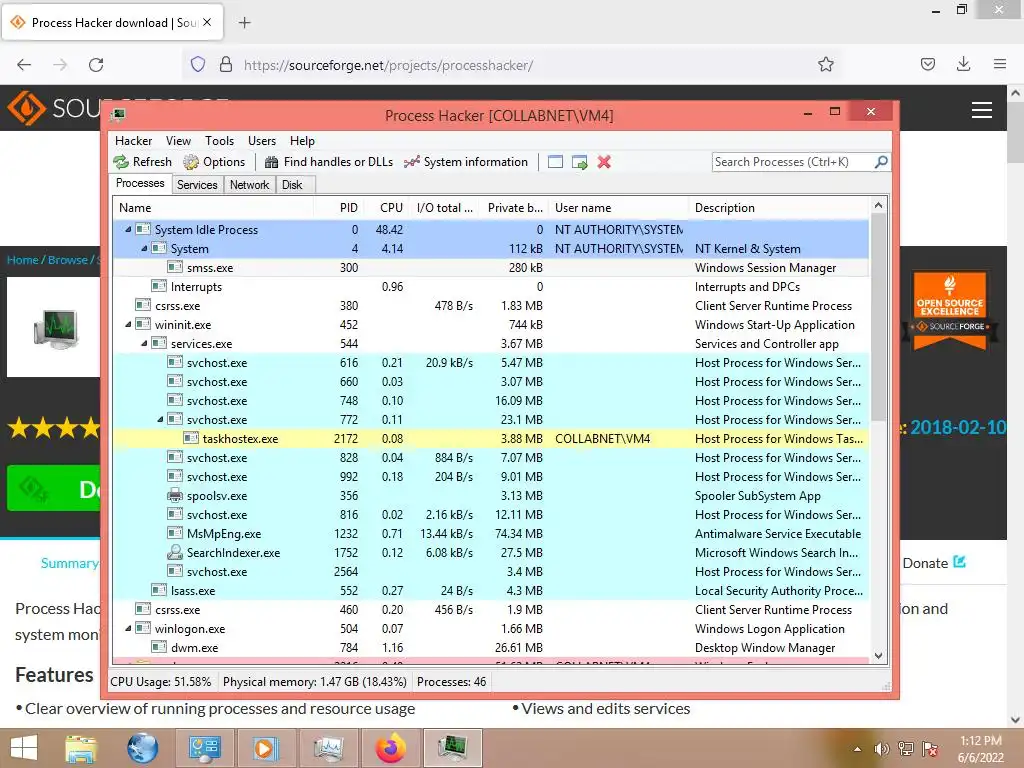Collapse the winlogon.exe tree node
This screenshot has width=1024, height=768.
coord(128,628)
